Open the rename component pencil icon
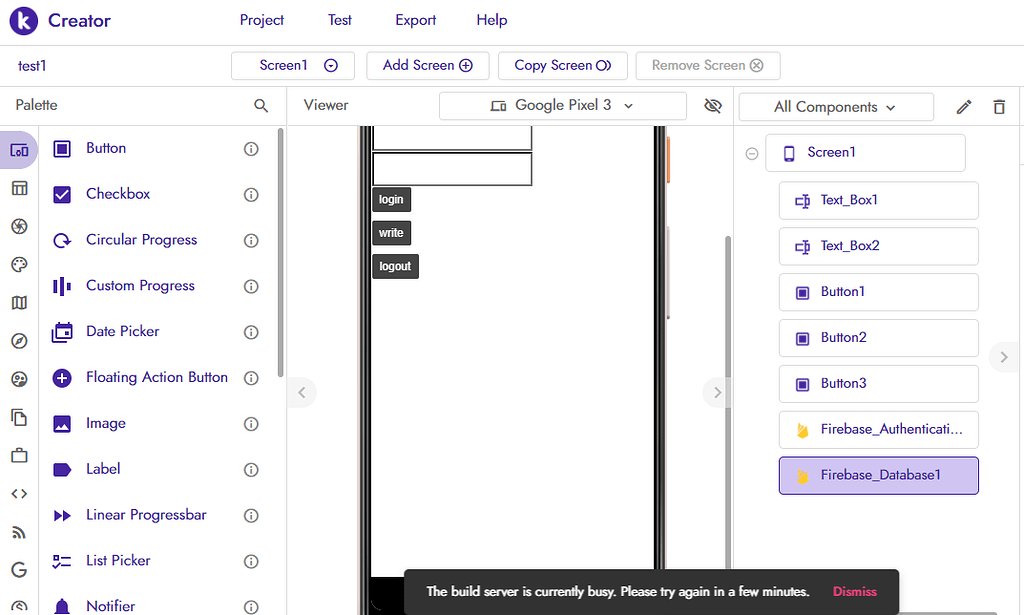1024x615 pixels. pyautogui.click(x=963, y=106)
